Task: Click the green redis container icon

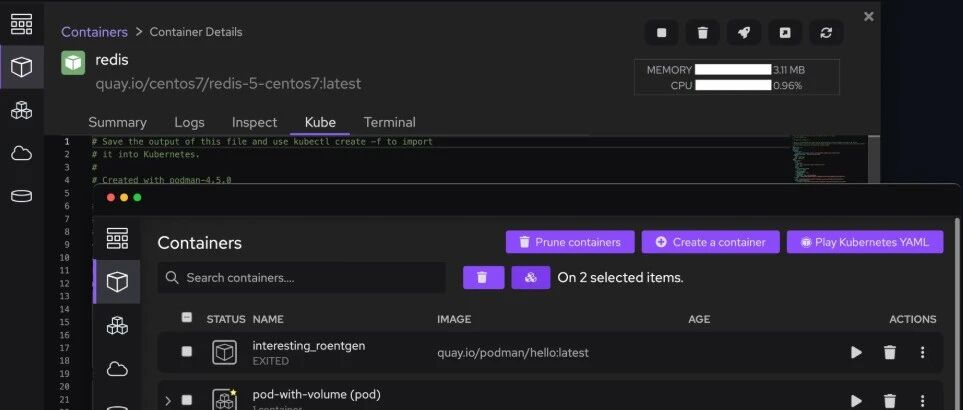Action: pyautogui.click(x=73, y=63)
